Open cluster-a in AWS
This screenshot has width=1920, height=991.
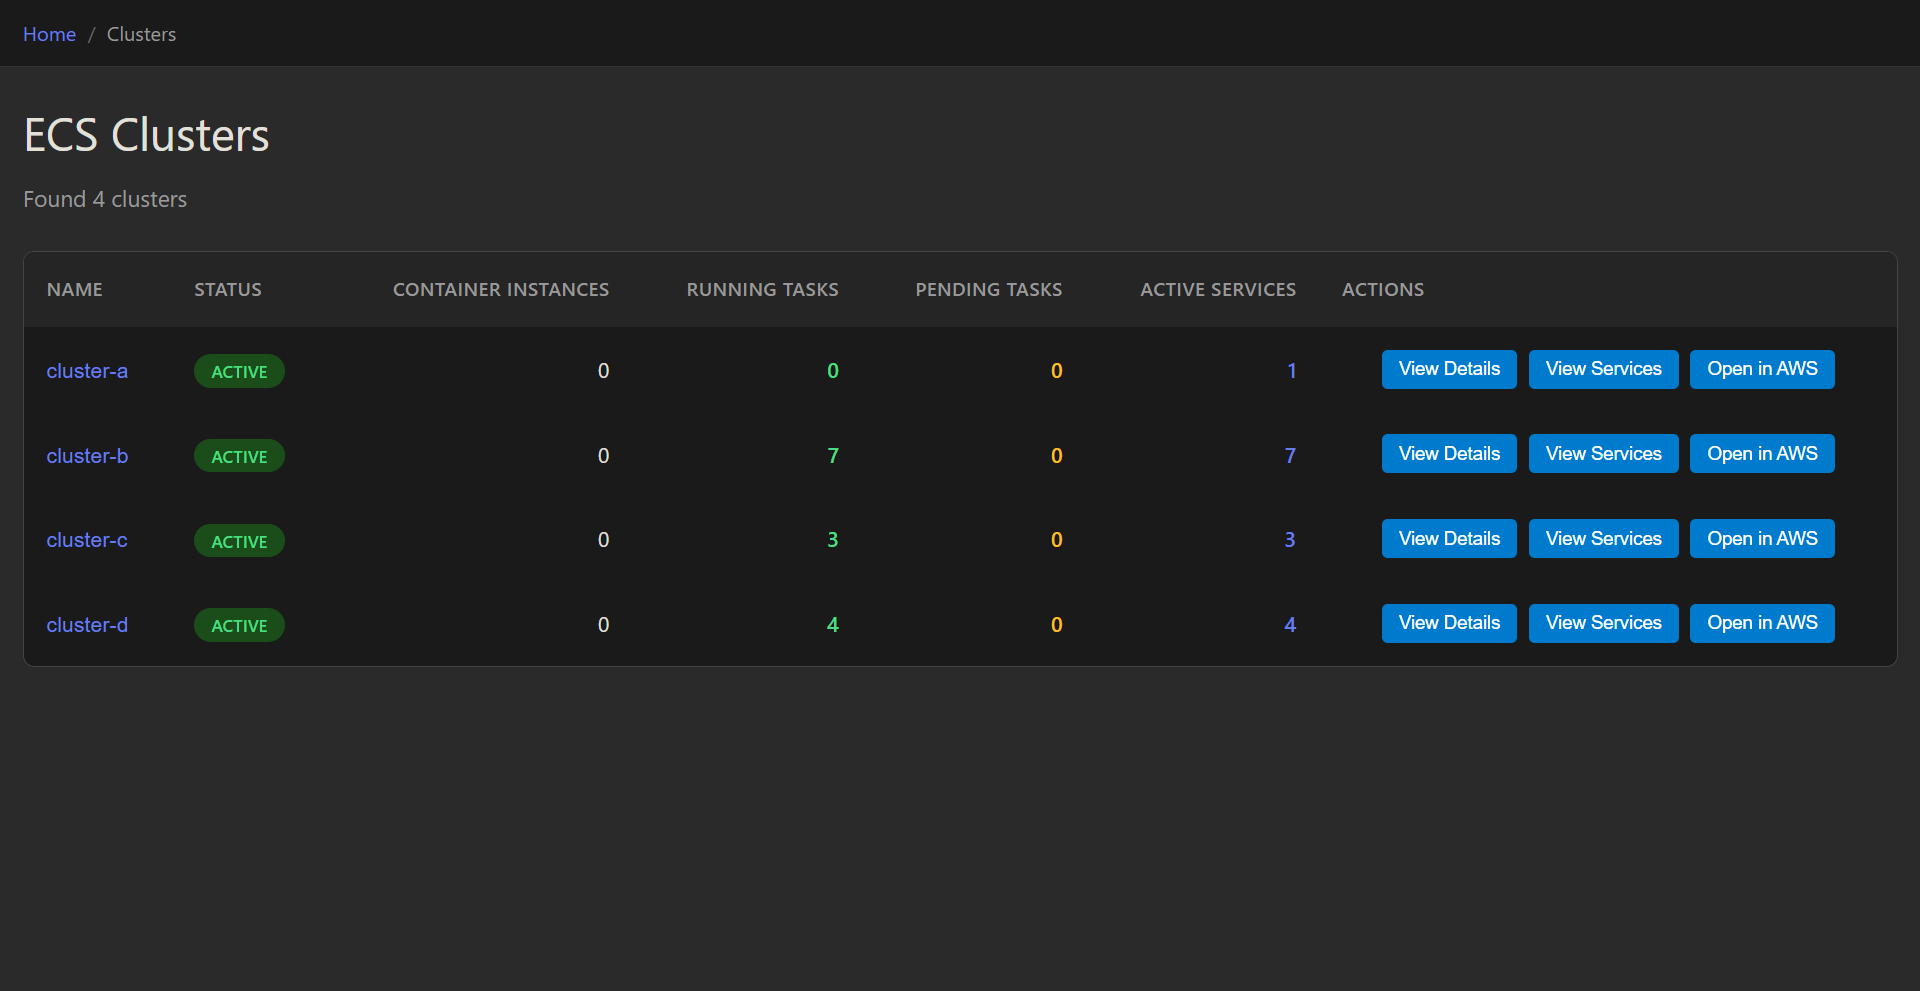(x=1762, y=369)
